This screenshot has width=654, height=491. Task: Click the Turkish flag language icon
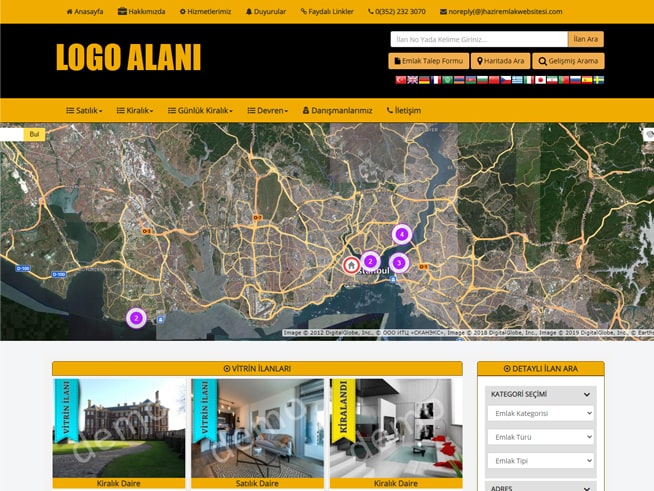[x=401, y=80]
